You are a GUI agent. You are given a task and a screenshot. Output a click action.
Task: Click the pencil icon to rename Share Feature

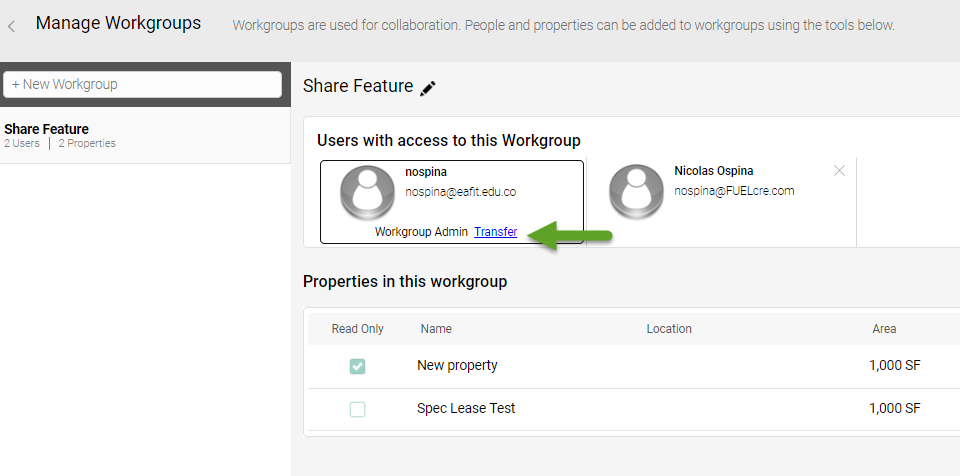point(428,88)
